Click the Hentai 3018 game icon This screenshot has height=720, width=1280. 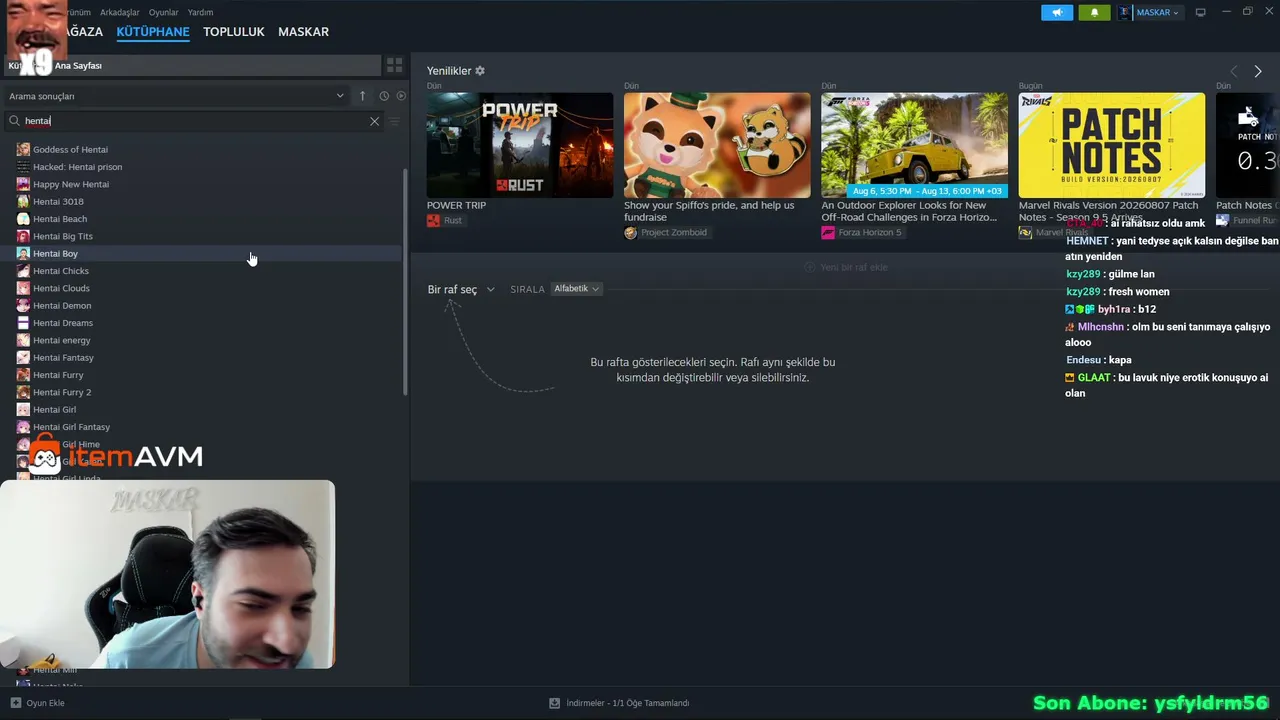[23, 202]
